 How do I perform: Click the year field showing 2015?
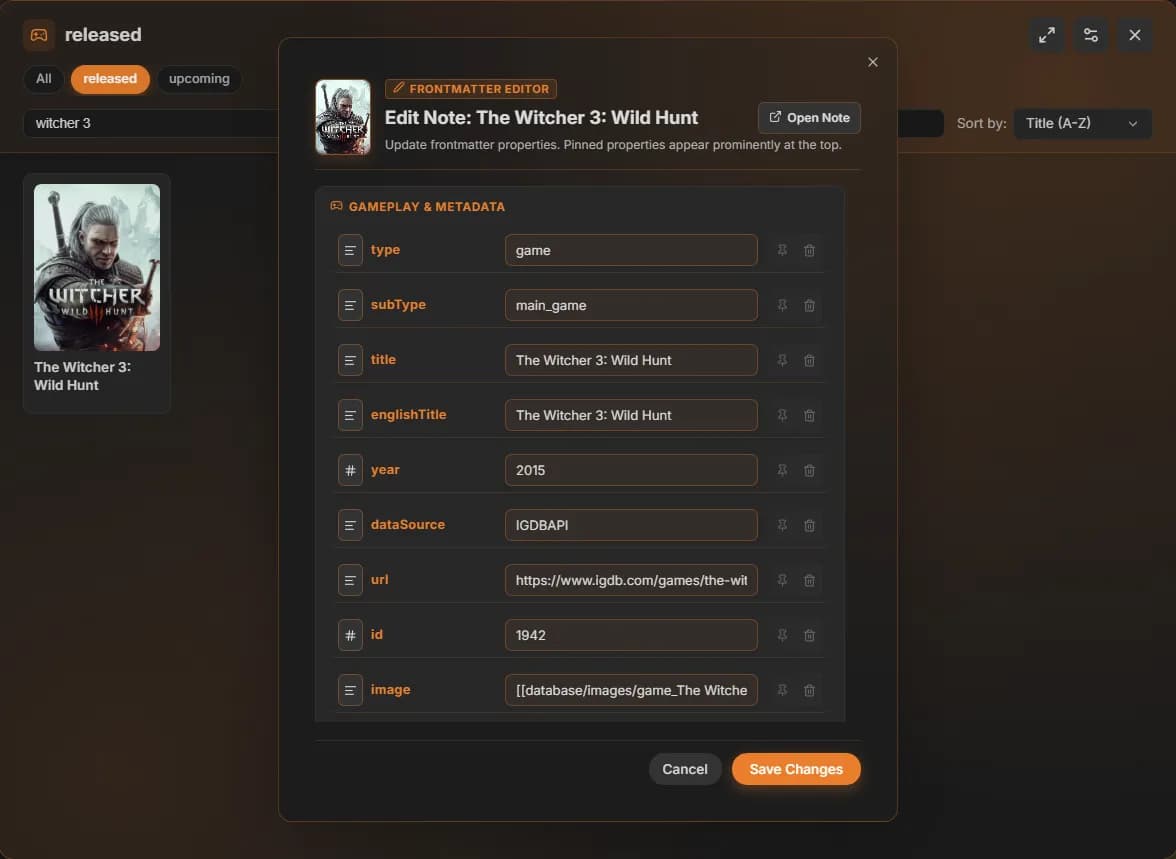coord(631,470)
